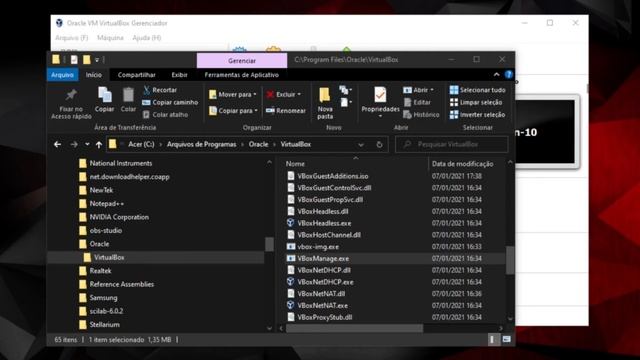Open the Explorer help icon
640x360 pixels.
509,75
